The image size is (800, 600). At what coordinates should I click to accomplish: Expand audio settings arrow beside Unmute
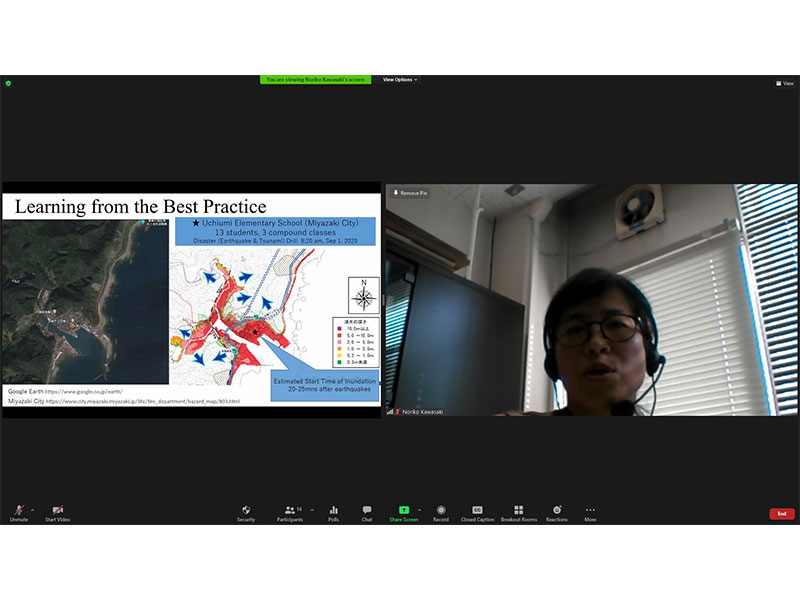pos(32,509)
